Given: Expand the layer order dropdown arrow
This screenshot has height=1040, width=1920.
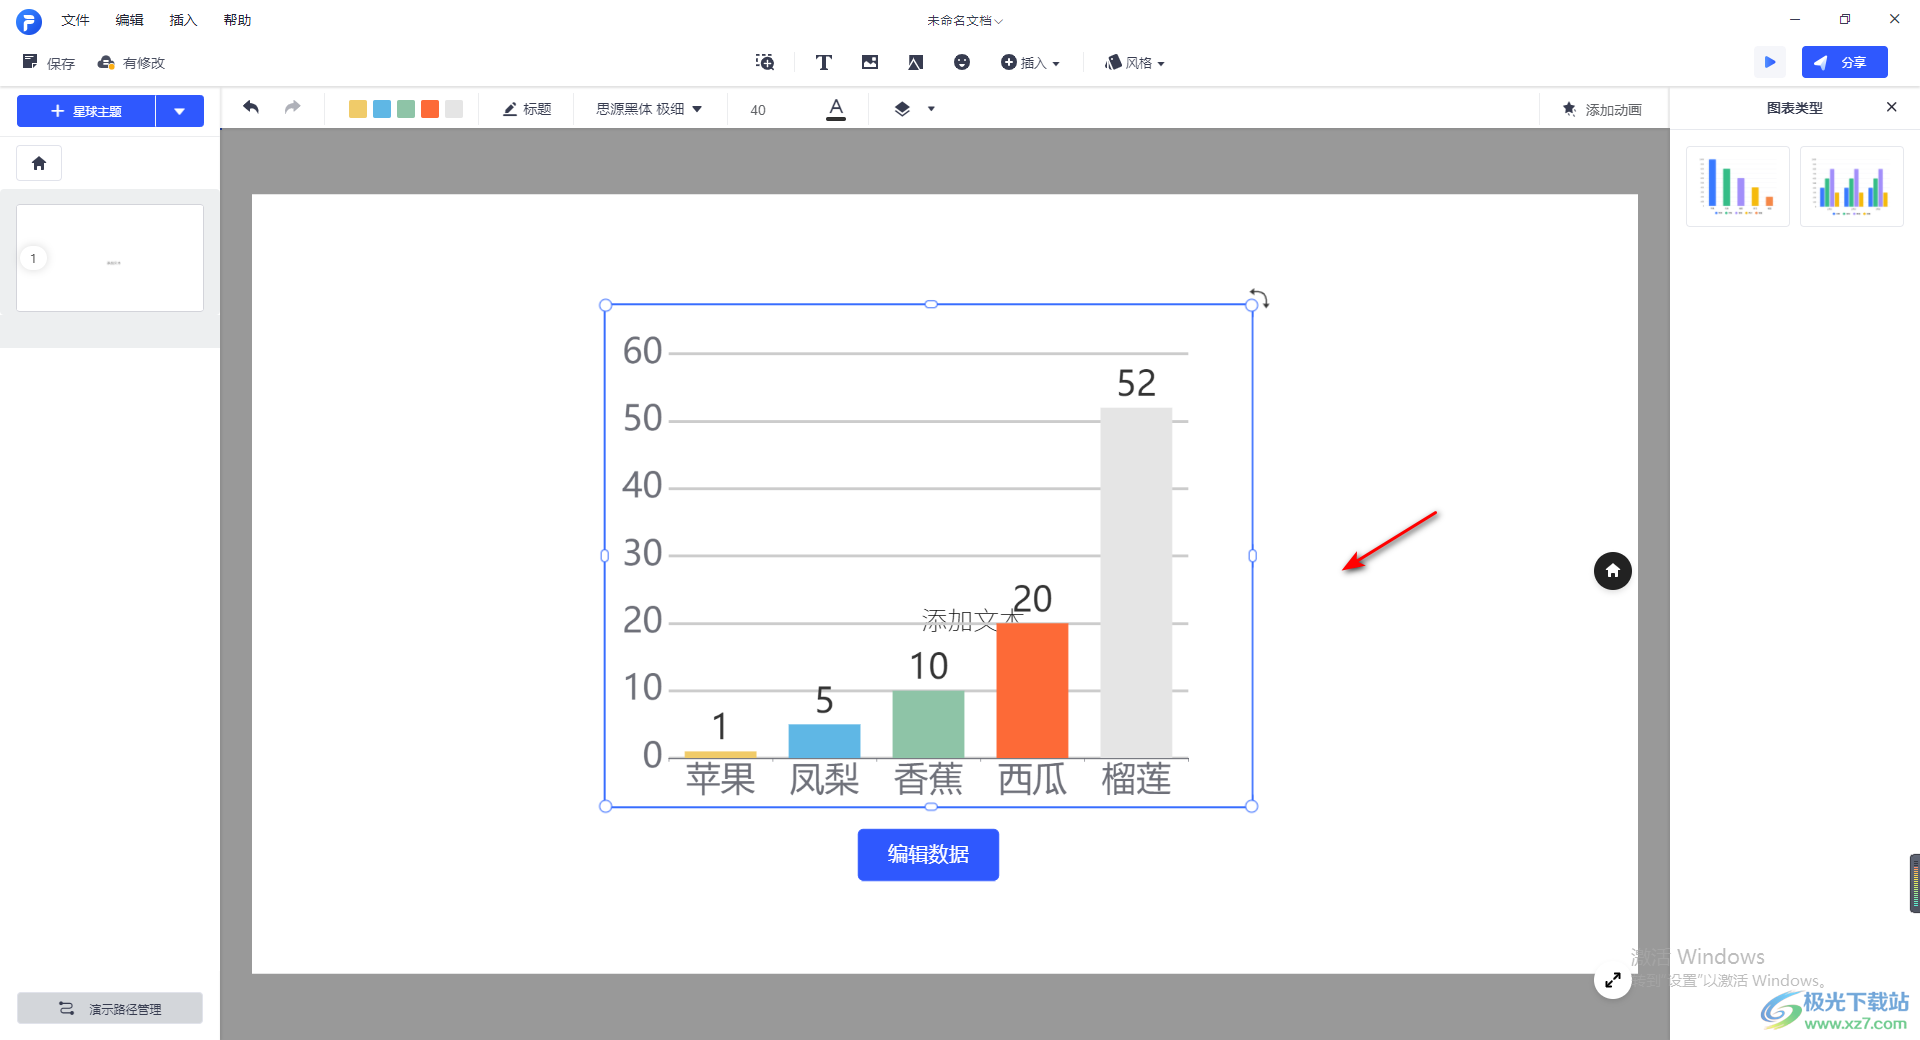Looking at the screenshot, I should pyautogui.click(x=931, y=109).
